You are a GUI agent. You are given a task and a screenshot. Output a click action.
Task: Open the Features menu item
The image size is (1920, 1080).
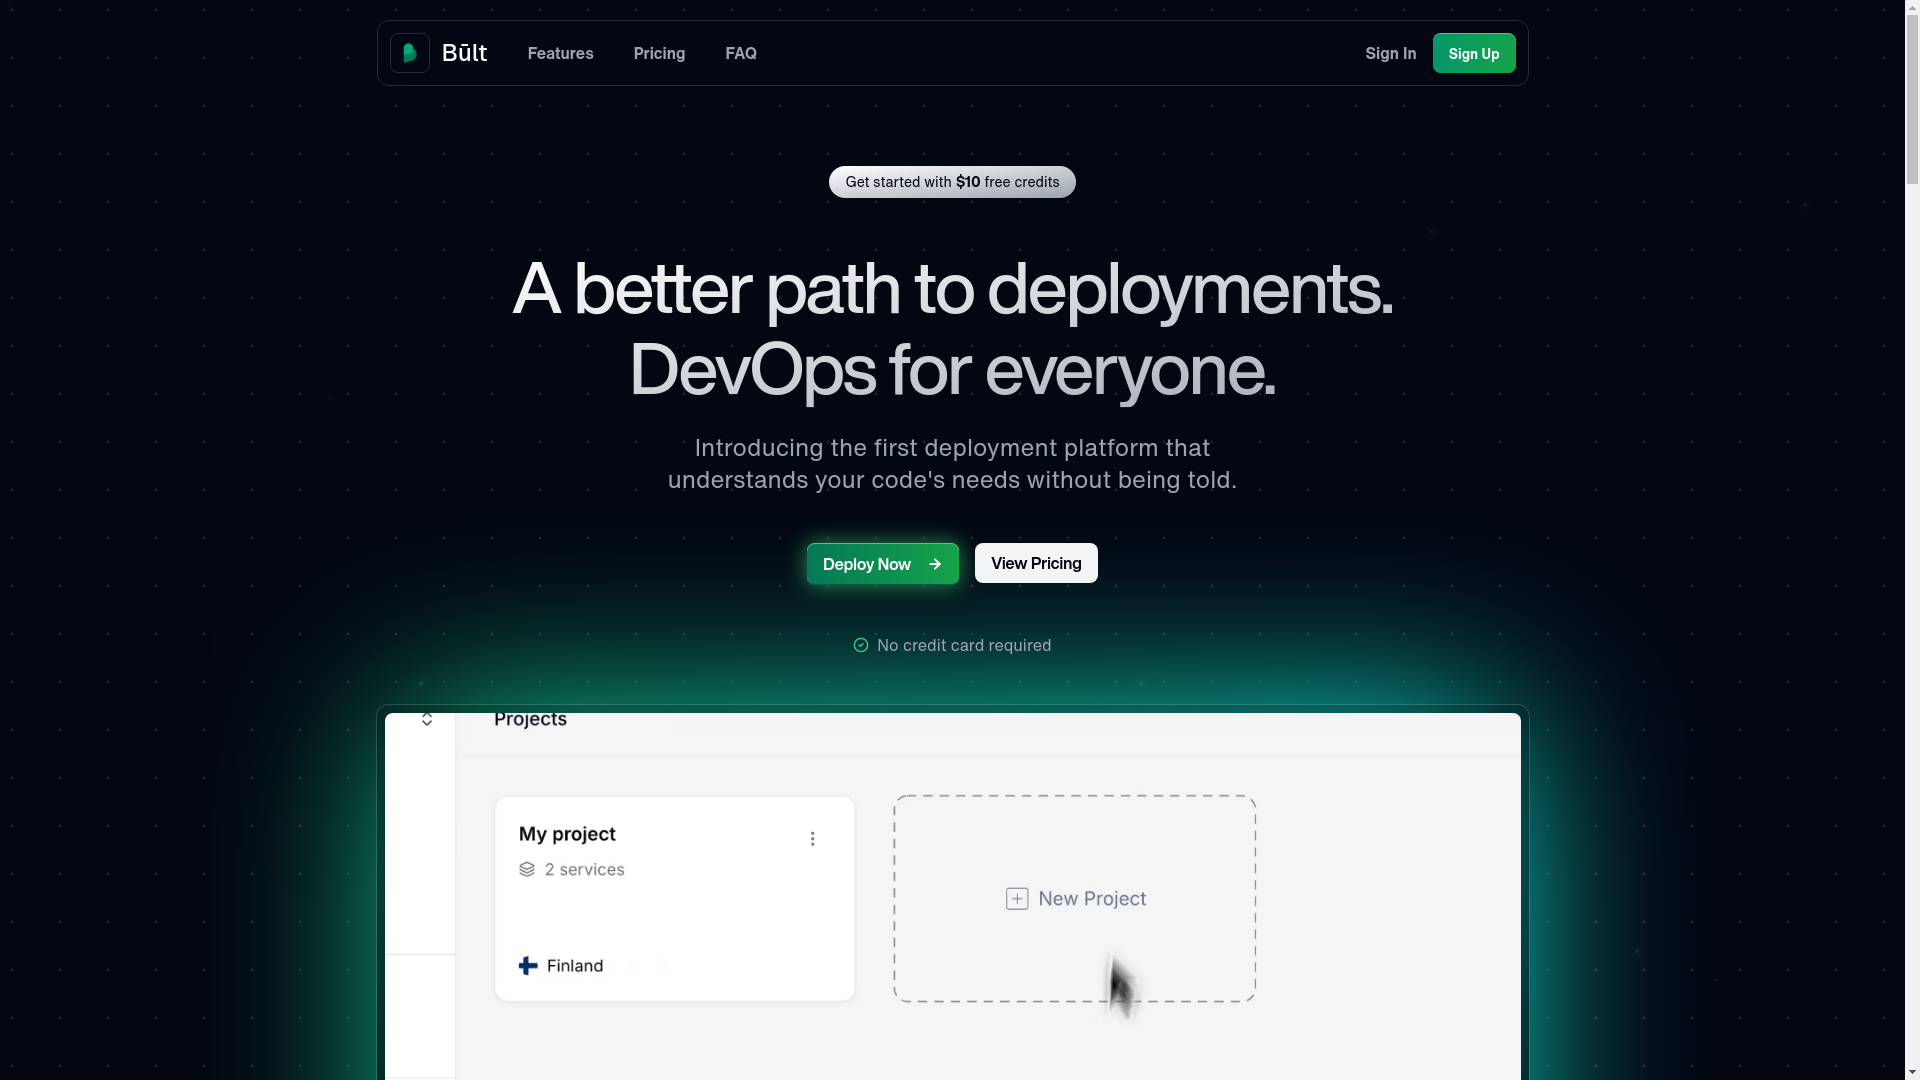560,53
